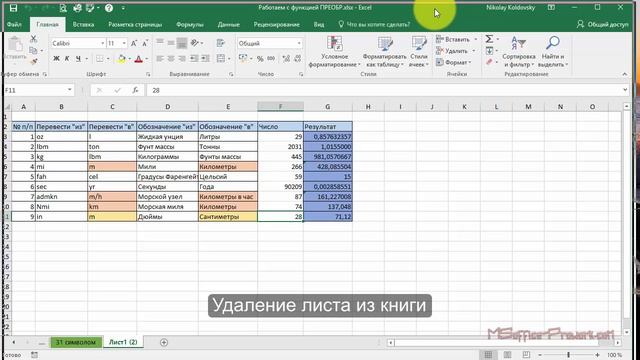Viewport: 640px width, 360px height.
Task: Merge and center cells icon
Action: (220, 59)
